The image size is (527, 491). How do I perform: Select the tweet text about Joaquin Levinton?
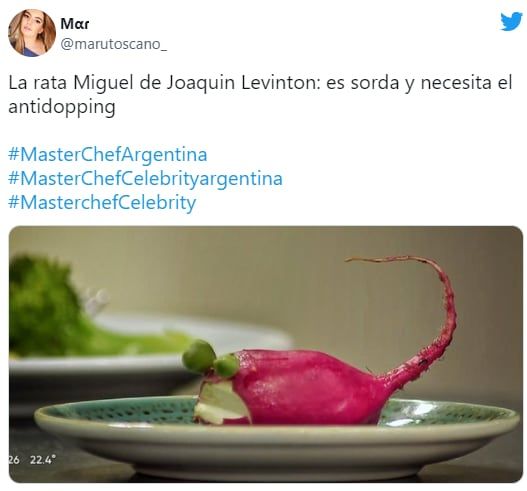click(260, 95)
